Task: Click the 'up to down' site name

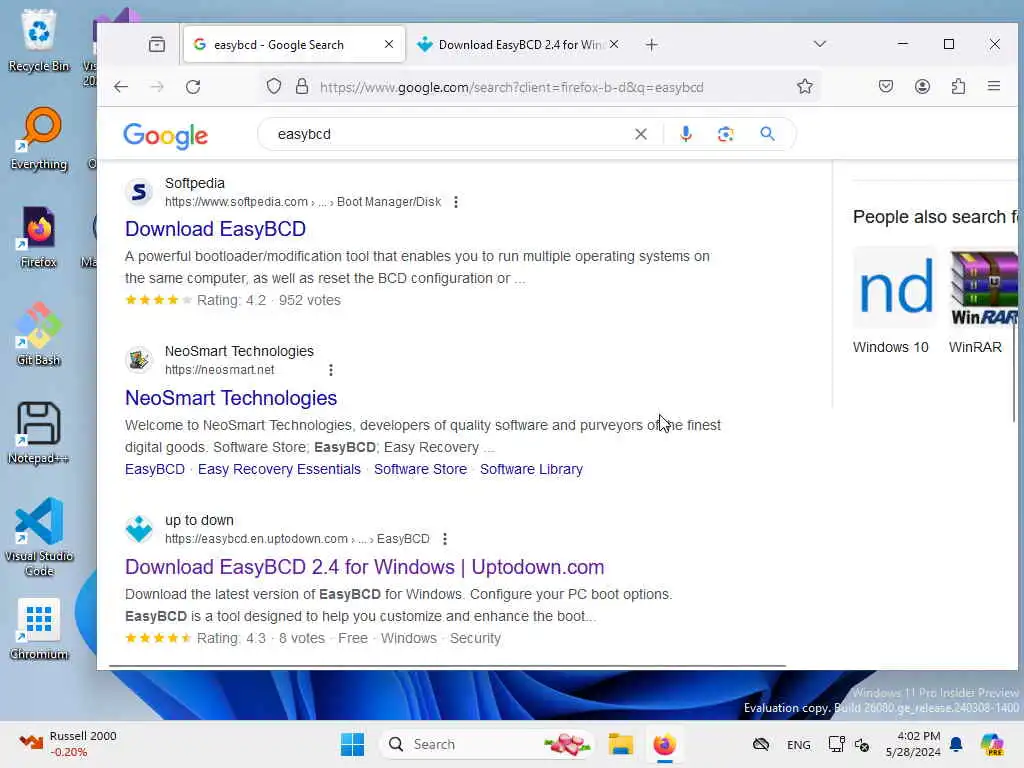Action: click(x=199, y=520)
